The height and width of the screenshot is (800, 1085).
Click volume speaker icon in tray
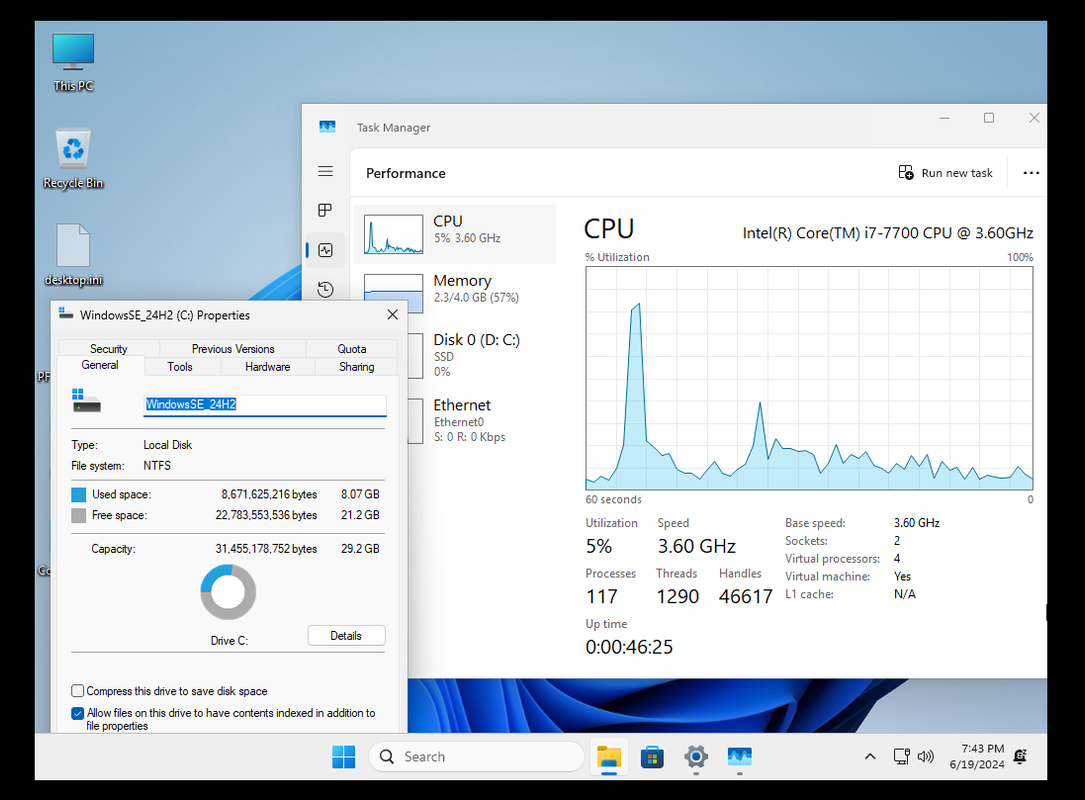(x=925, y=756)
